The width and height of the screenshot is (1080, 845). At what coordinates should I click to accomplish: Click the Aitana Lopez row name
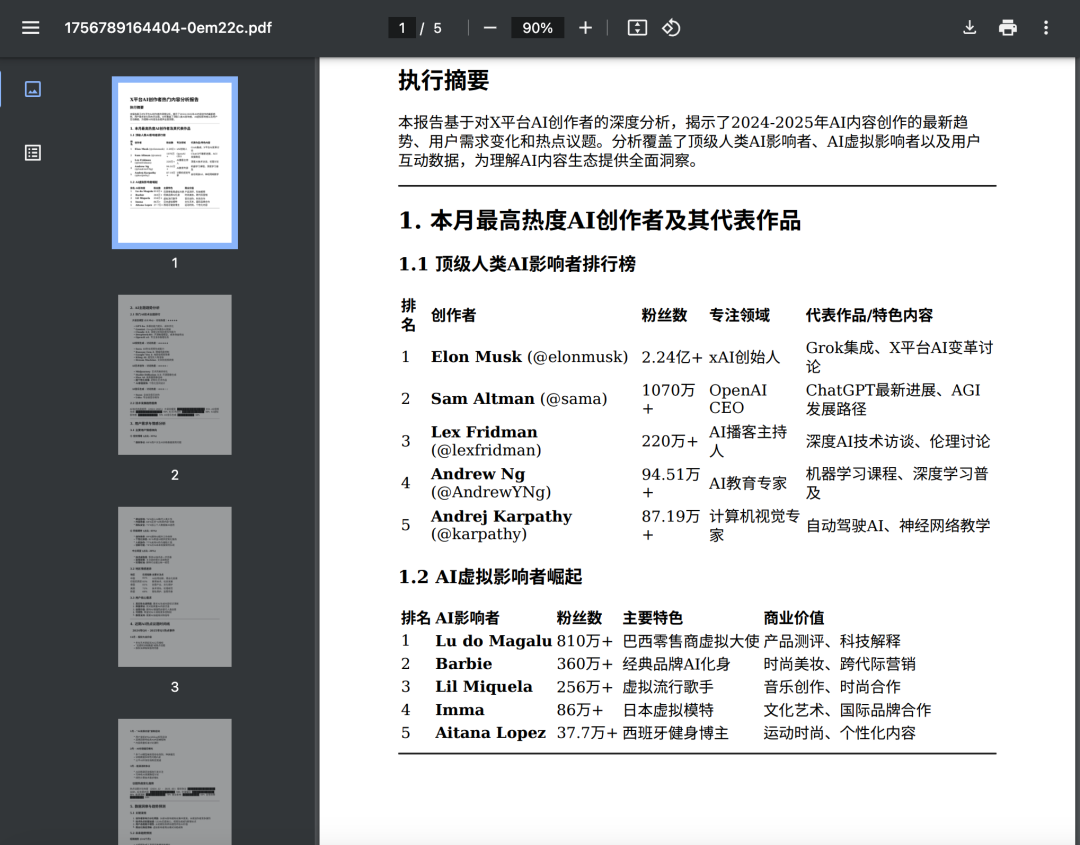tap(490, 733)
